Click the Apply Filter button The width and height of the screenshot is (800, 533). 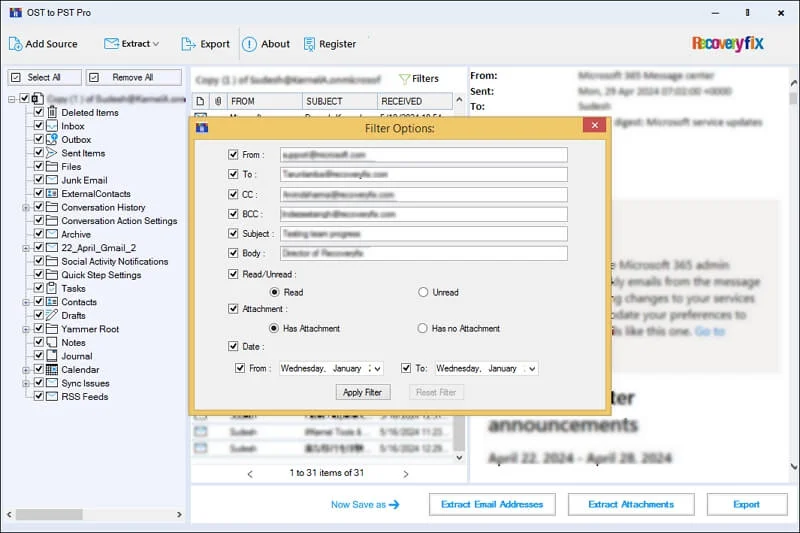click(x=363, y=392)
